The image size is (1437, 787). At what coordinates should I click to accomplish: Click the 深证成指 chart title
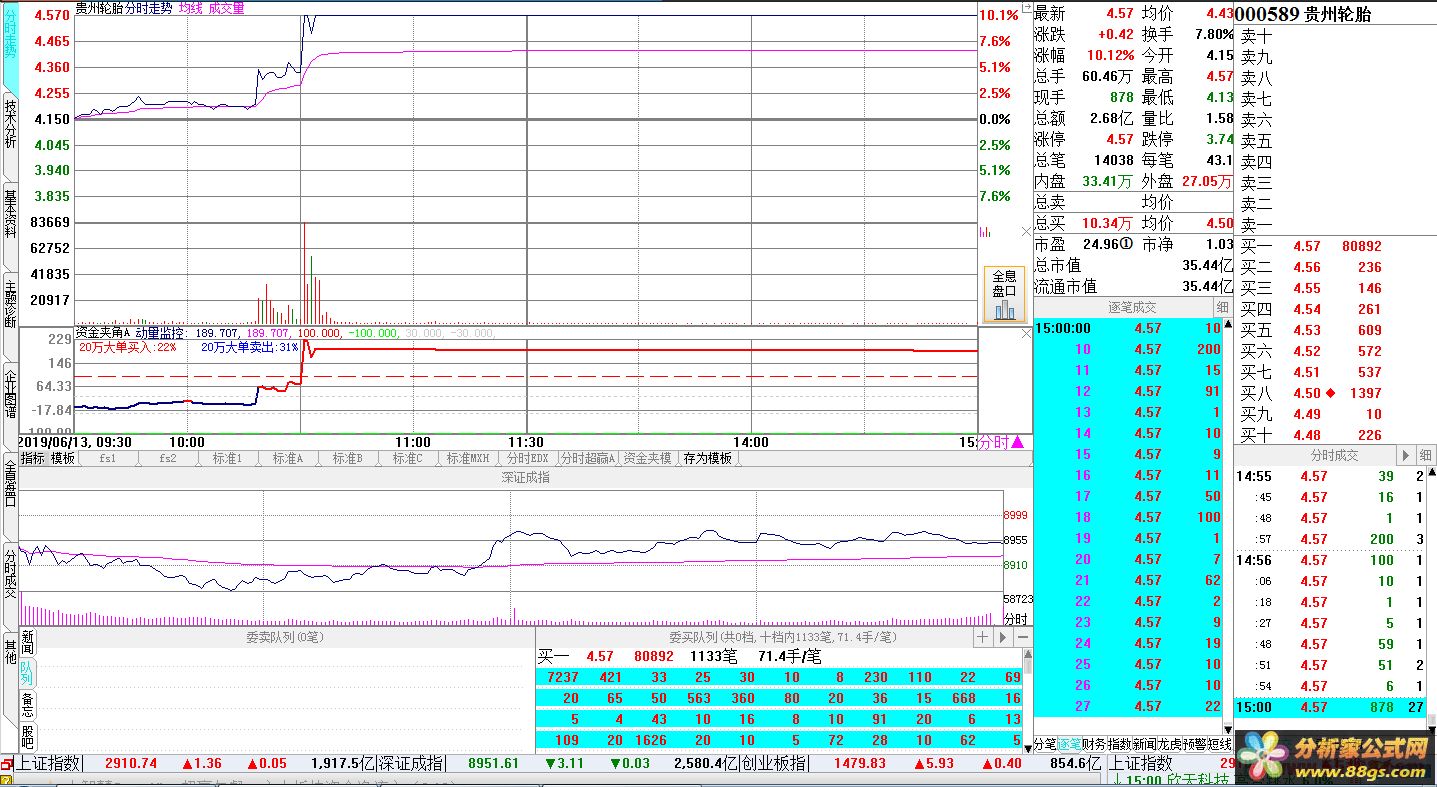pyautogui.click(x=525, y=477)
